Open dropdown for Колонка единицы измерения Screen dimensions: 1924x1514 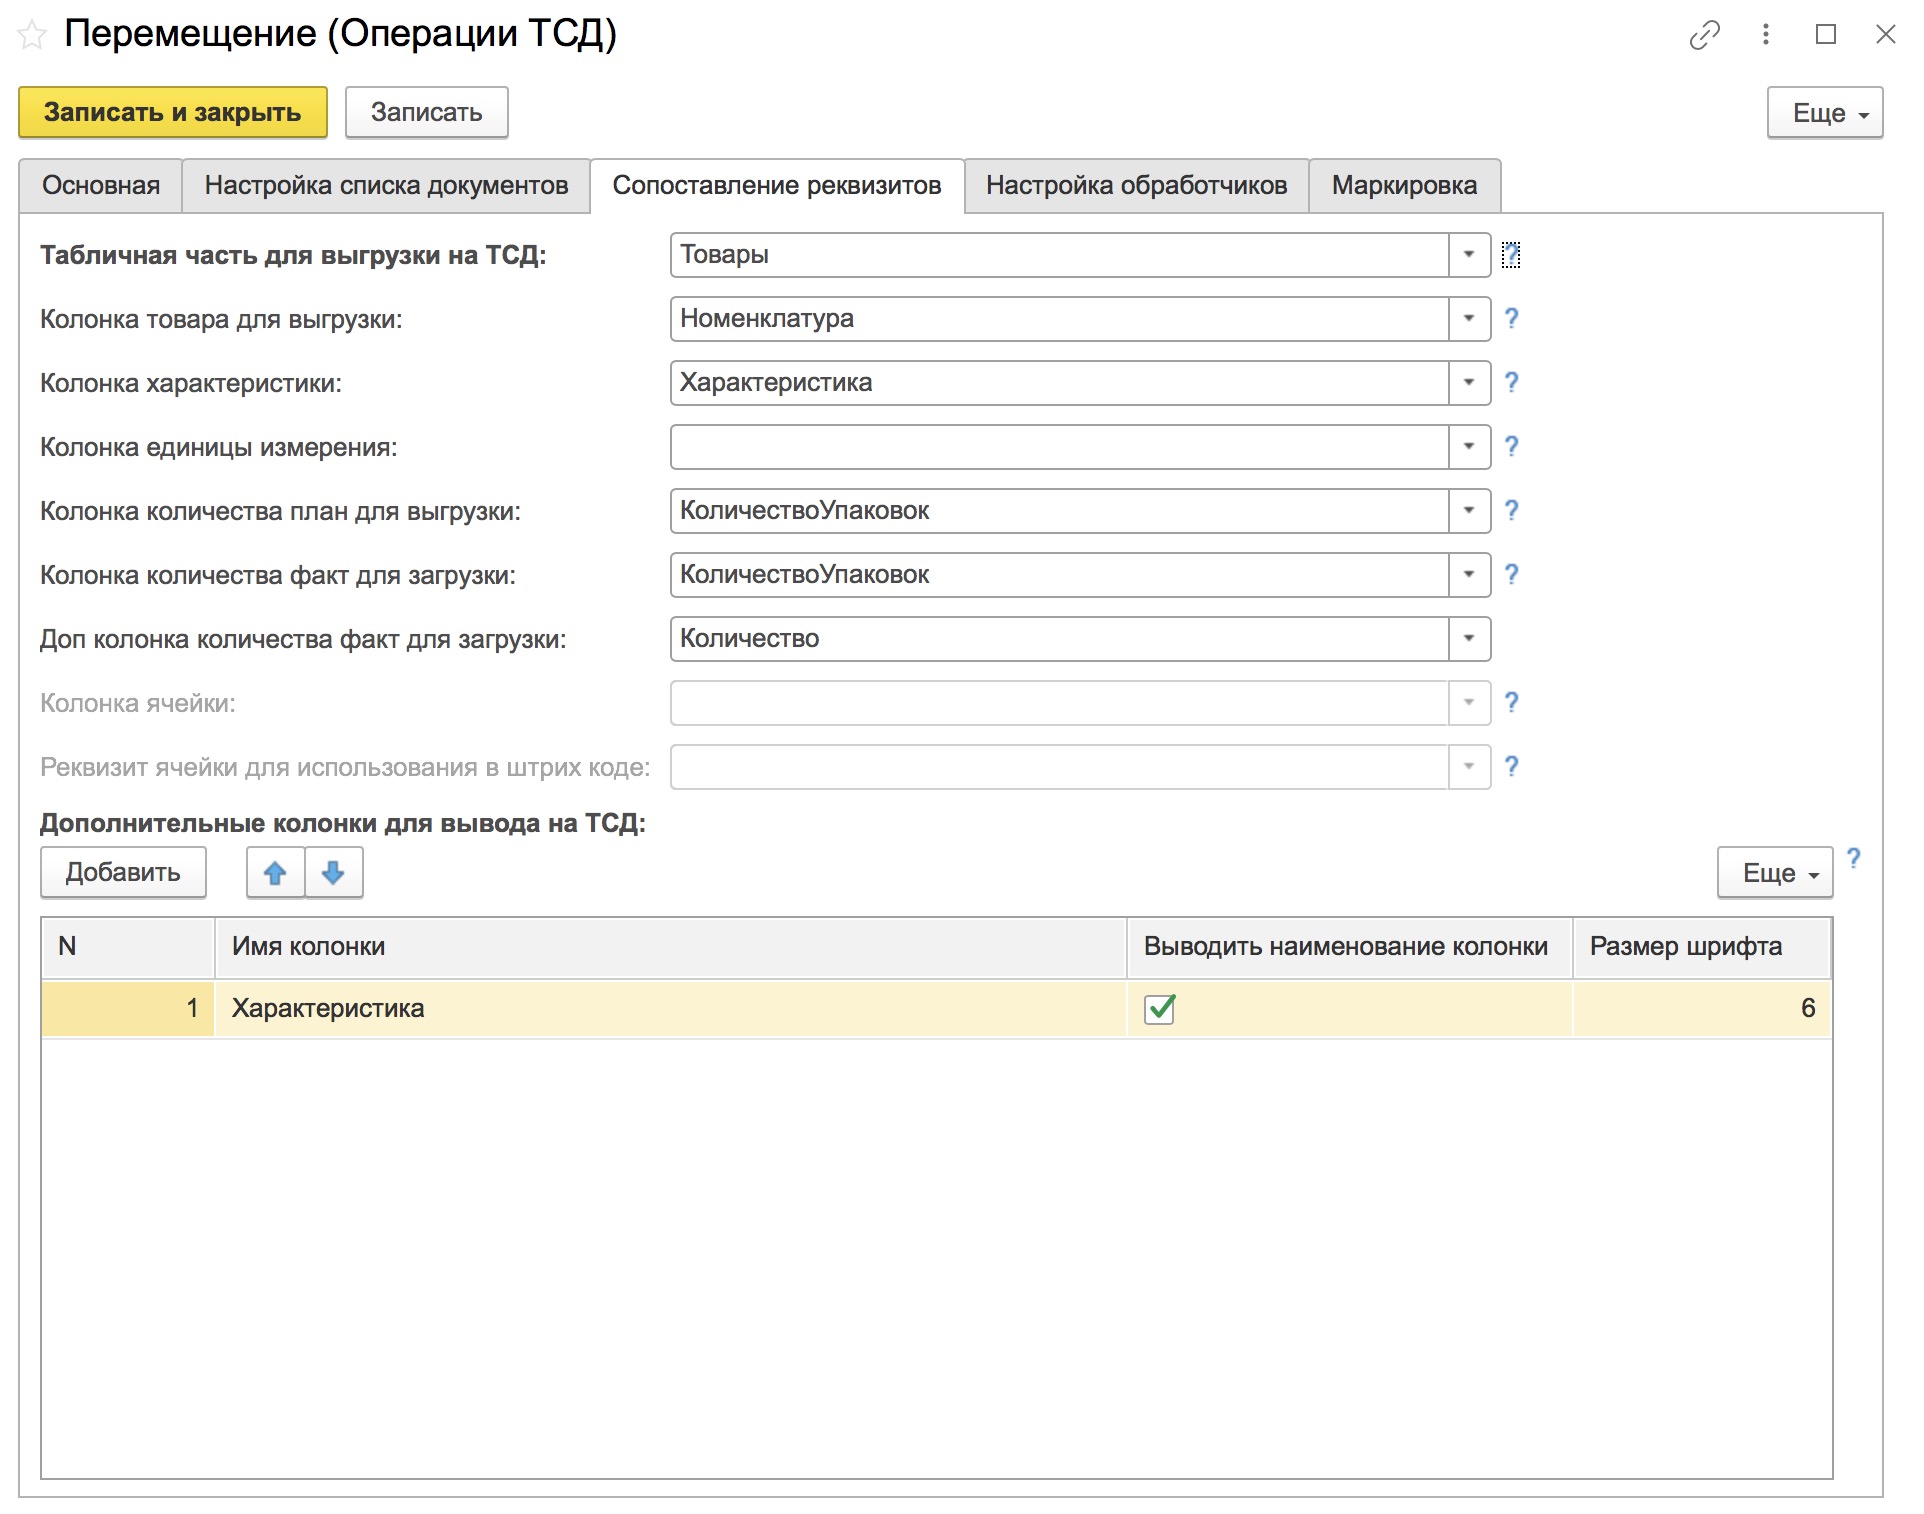[1469, 447]
